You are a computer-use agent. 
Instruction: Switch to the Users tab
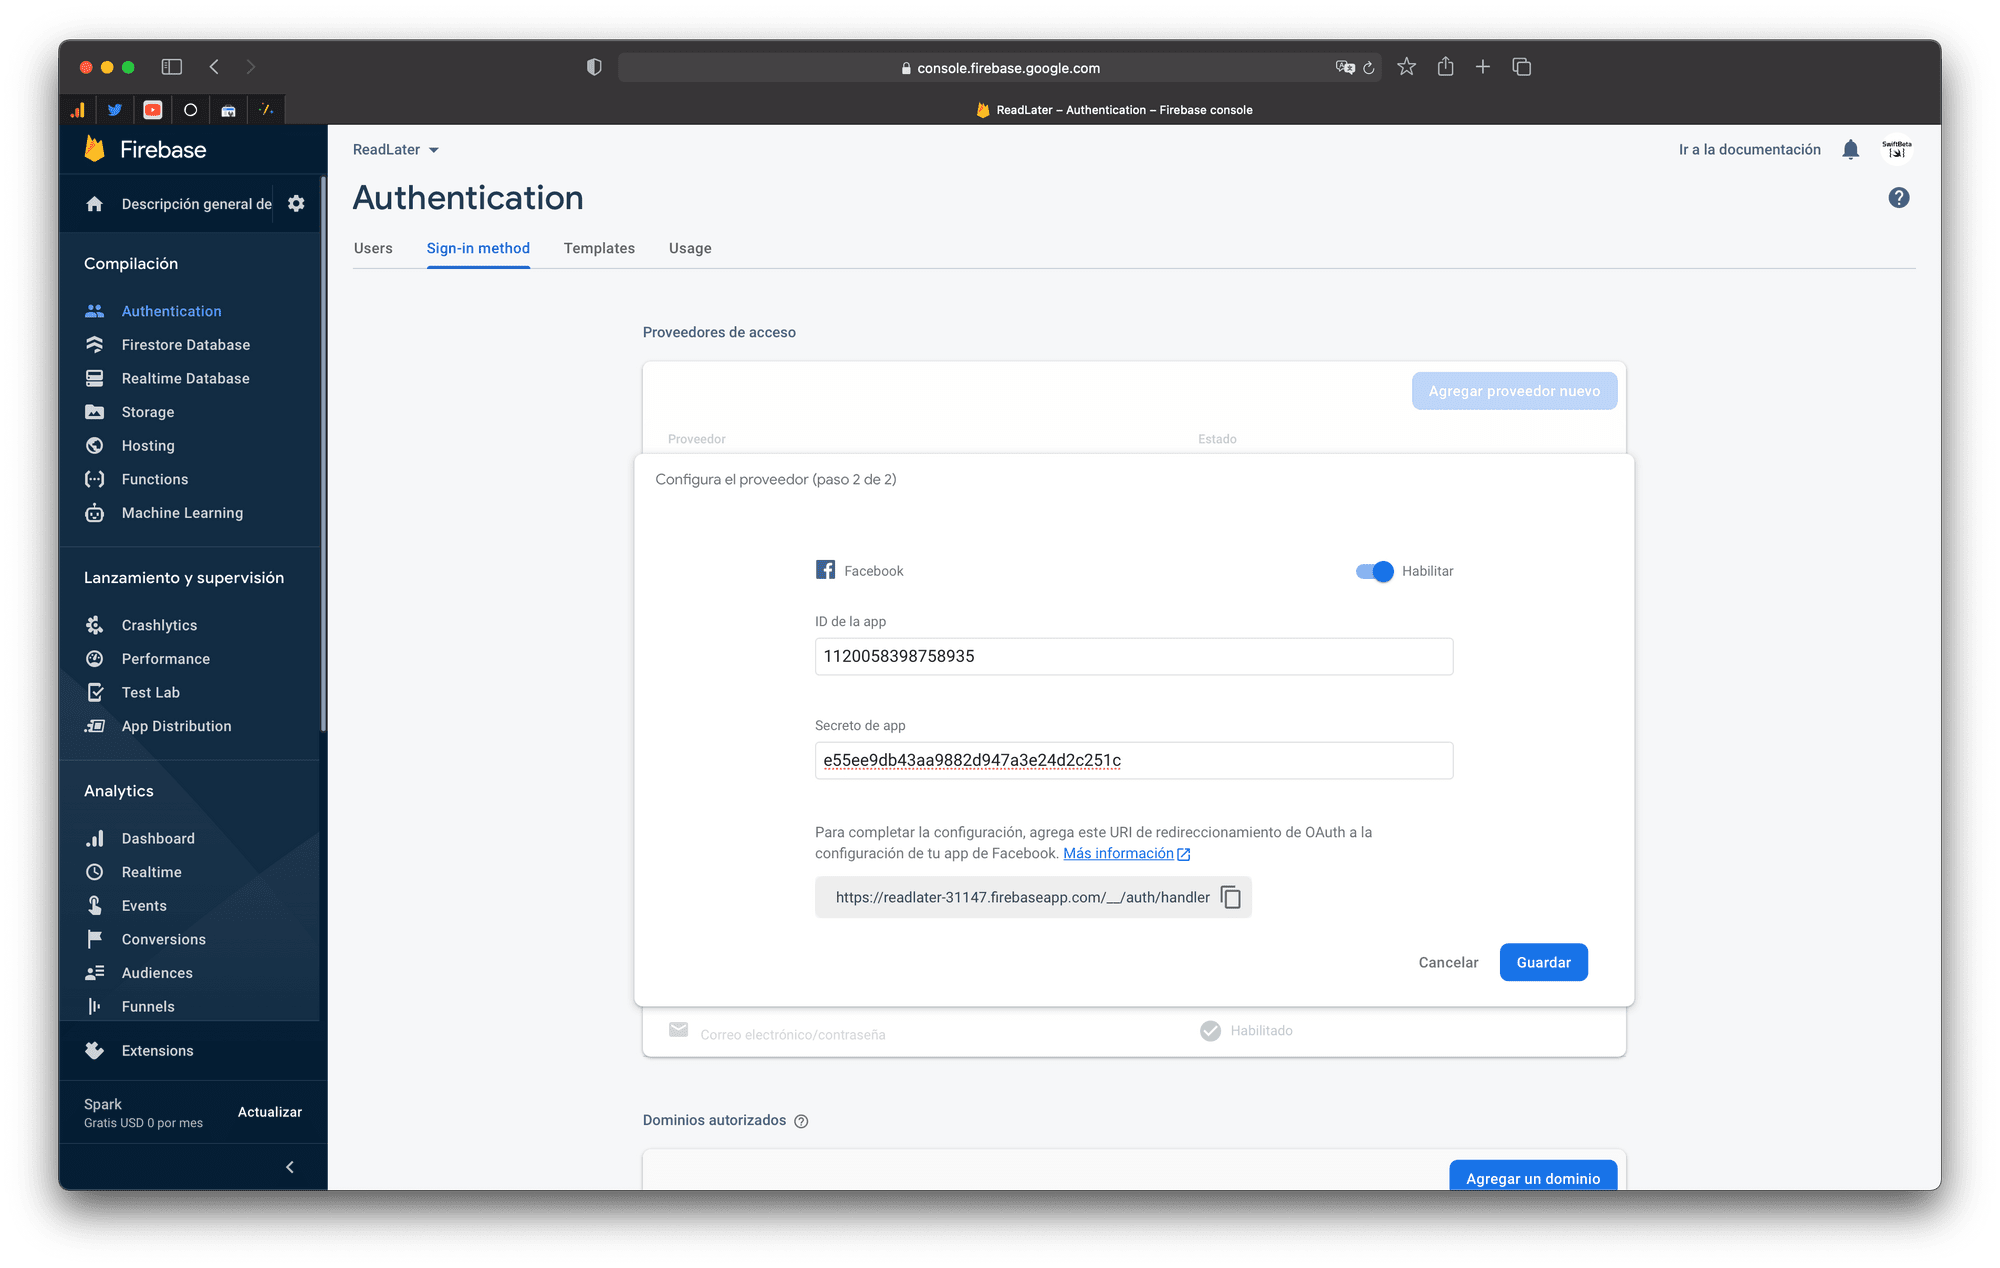point(373,248)
